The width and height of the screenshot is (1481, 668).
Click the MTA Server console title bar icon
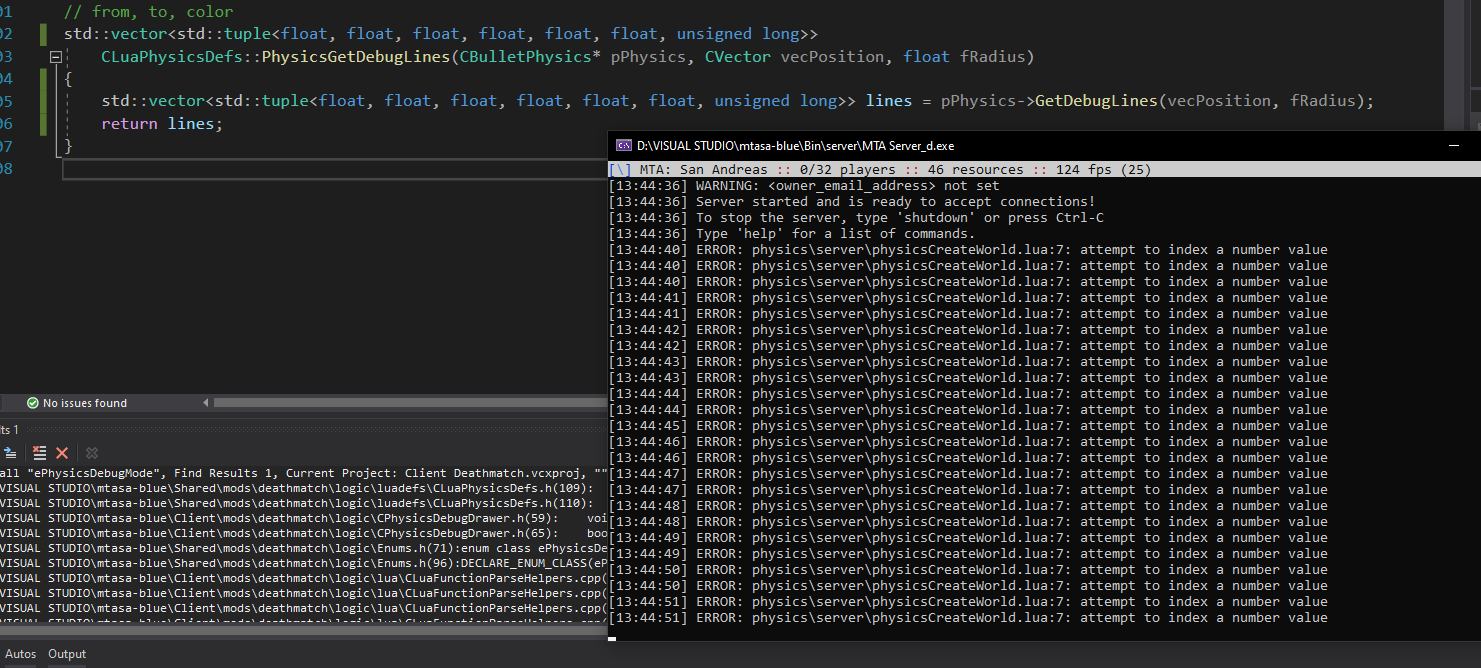tap(625, 145)
